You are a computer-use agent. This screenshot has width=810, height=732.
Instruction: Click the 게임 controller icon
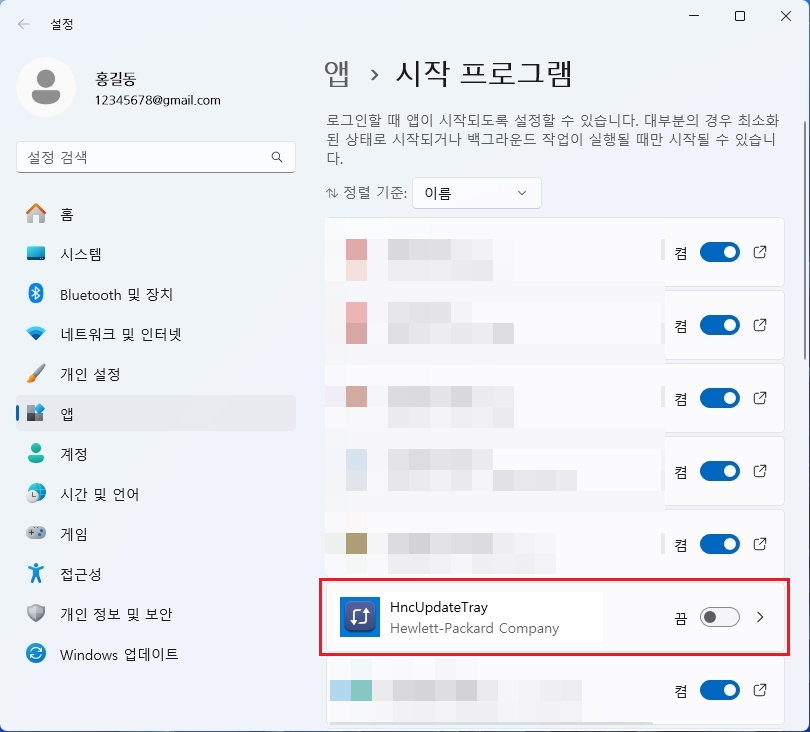[x=36, y=534]
